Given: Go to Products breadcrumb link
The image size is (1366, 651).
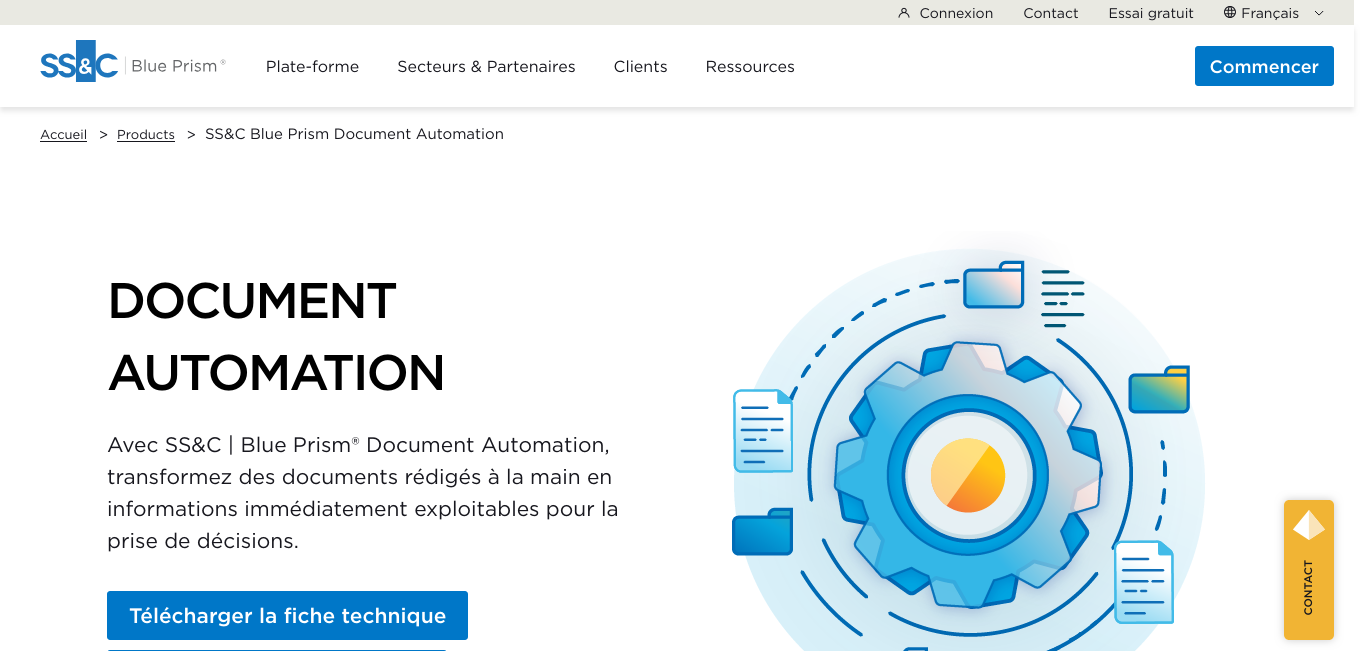Looking at the screenshot, I should click(x=146, y=134).
